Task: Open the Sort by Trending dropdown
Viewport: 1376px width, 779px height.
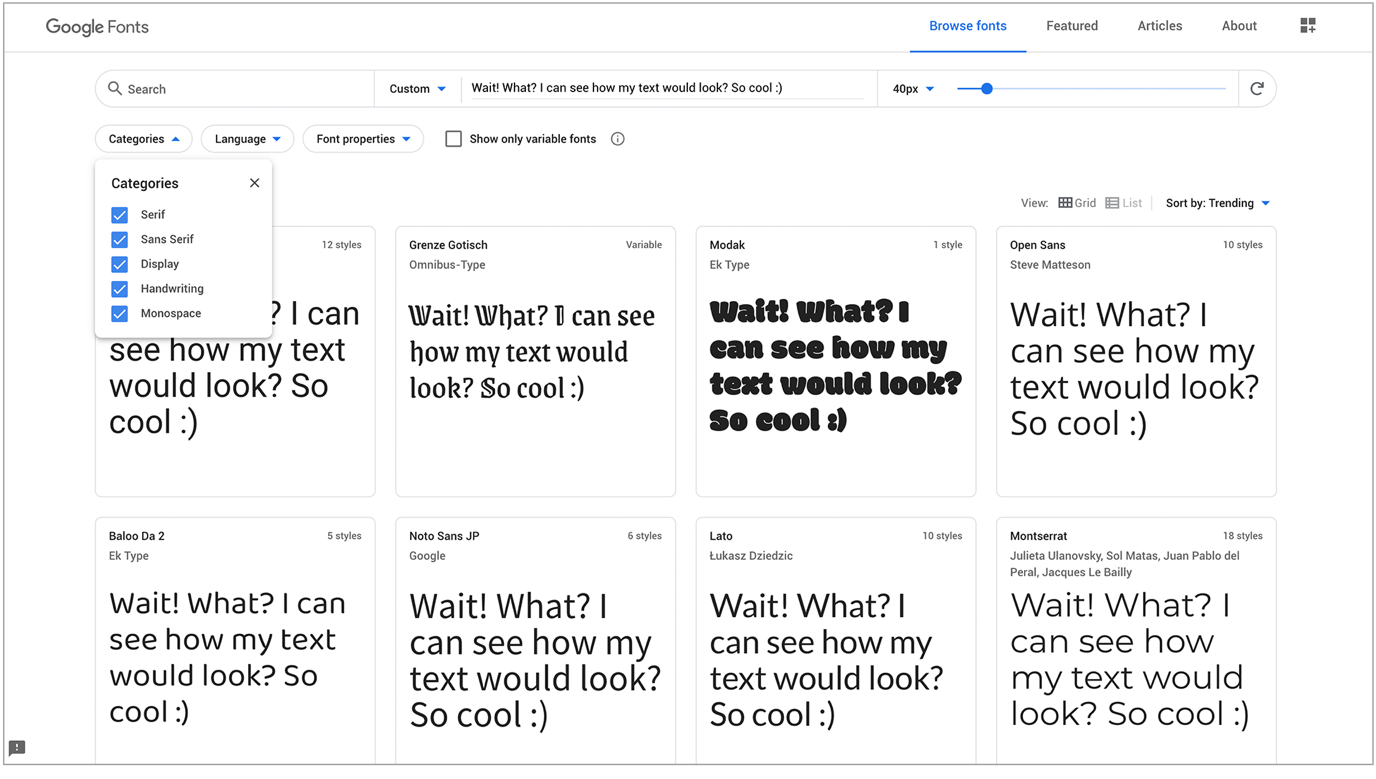Action: 1218,203
